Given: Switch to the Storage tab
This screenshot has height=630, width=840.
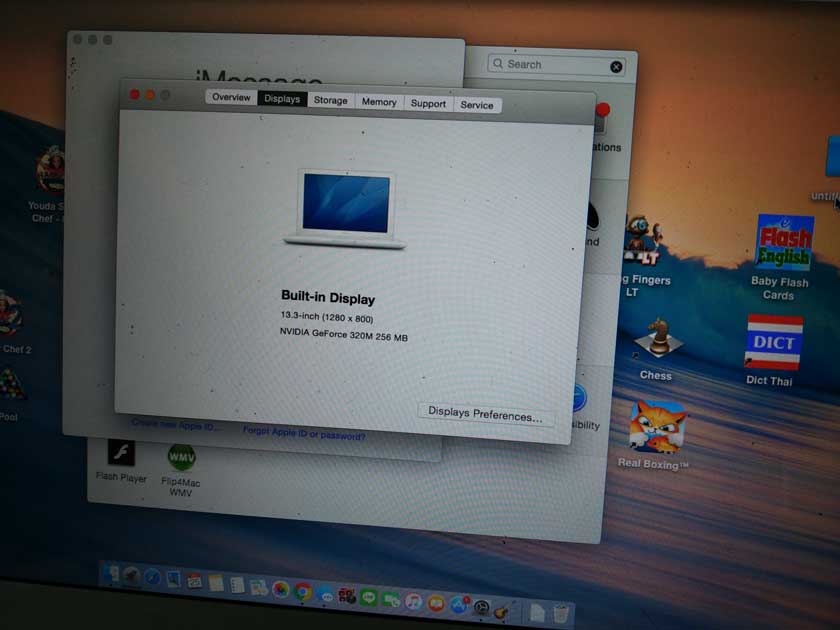Looking at the screenshot, I should pyautogui.click(x=331, y=100).
